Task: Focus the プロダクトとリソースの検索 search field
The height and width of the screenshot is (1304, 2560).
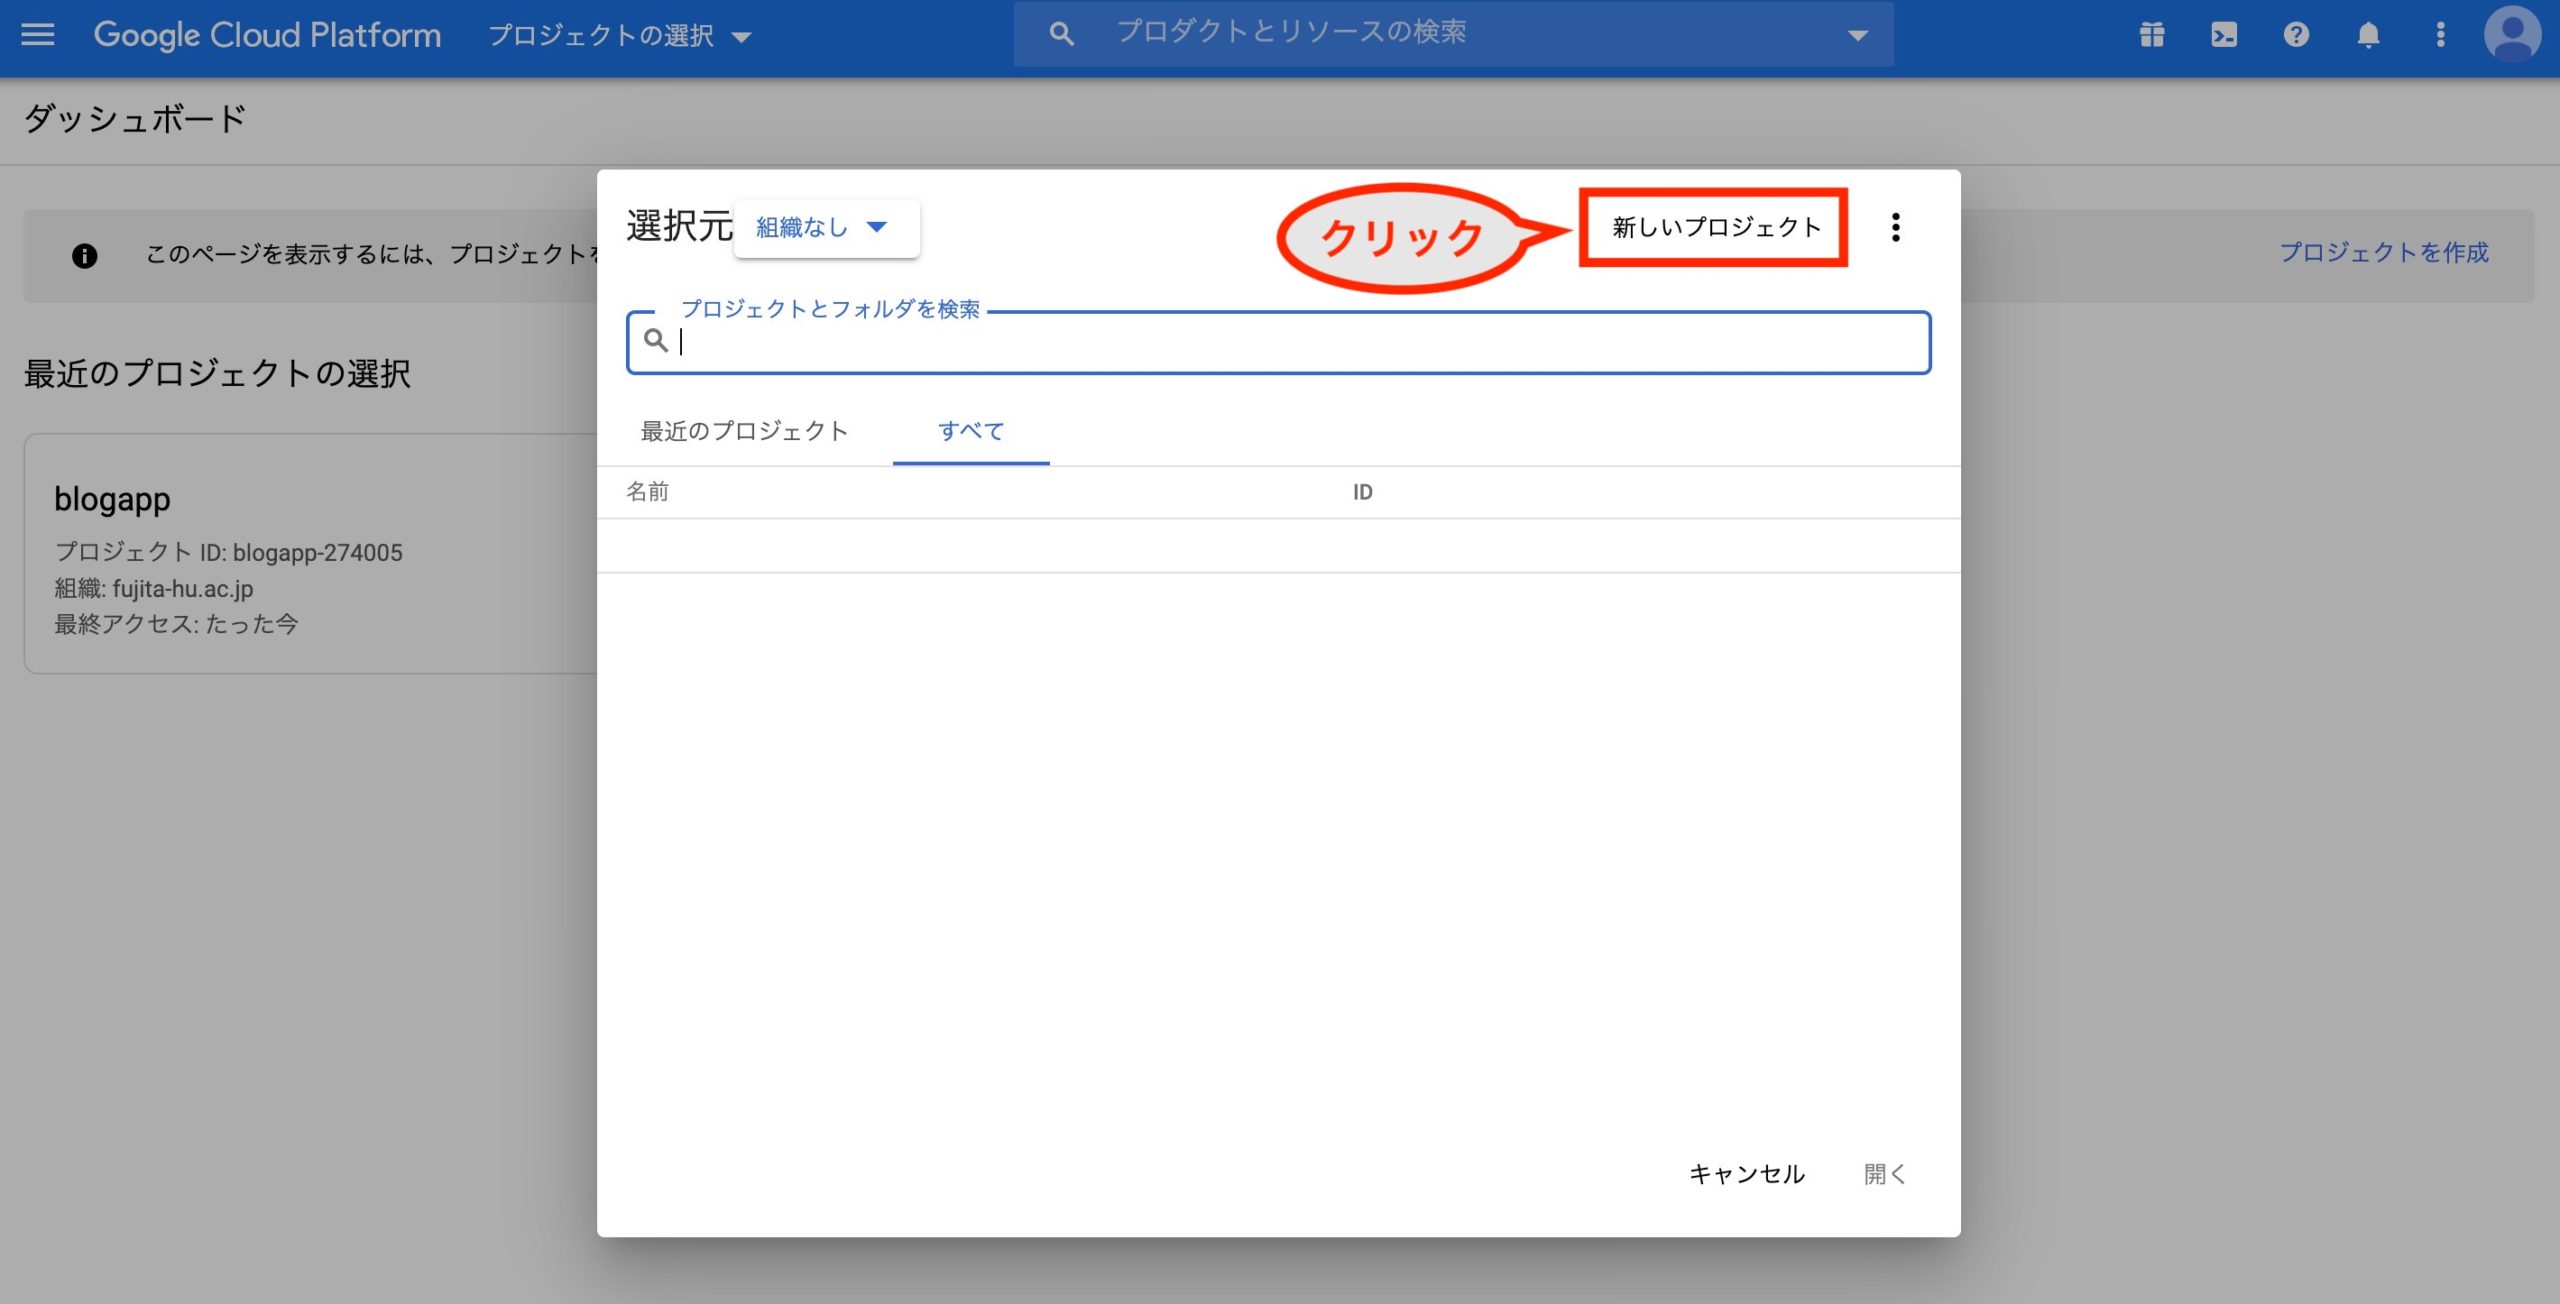Action: [1453, 34]
